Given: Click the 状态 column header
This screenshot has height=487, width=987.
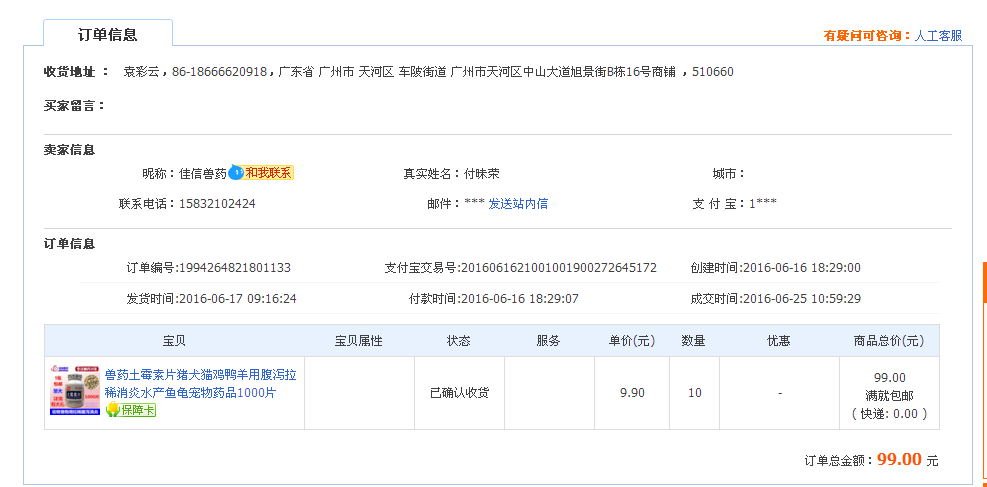Looking at the screenshot, I should click(x=459, y=341).
